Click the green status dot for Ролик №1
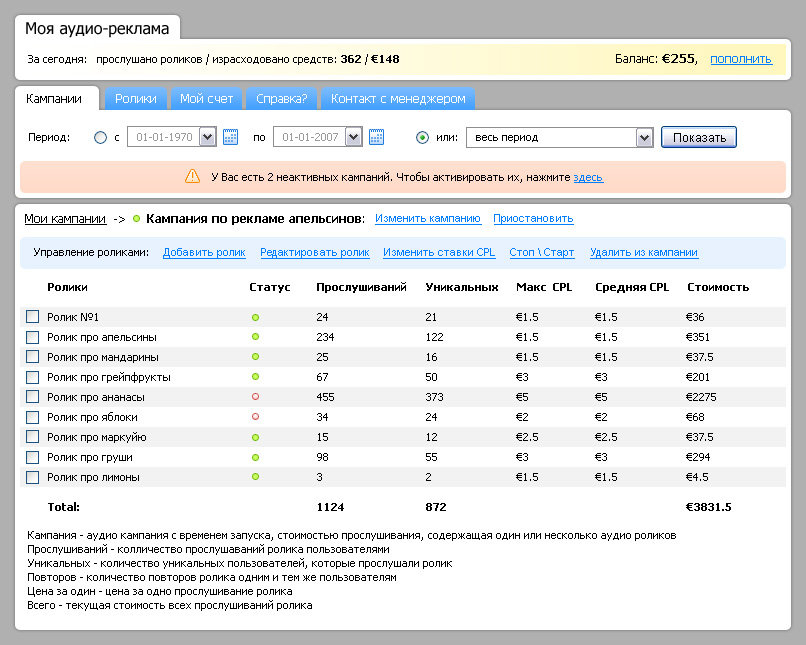Image resolution: width=806 pixels, height=645 pixels. 255,317
